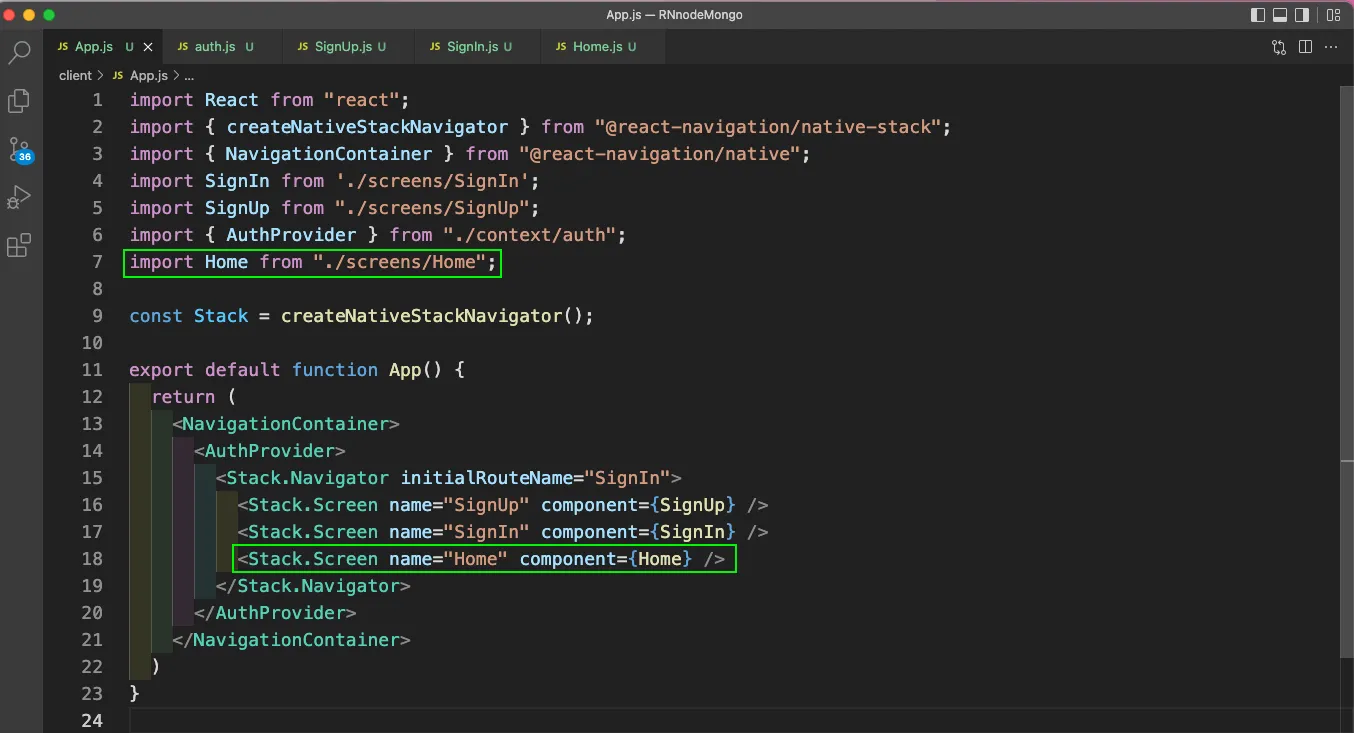This screenshot has width=1354, height=733.
Task: Click the return keyword on line 12
Action: [x=183, y=397]
